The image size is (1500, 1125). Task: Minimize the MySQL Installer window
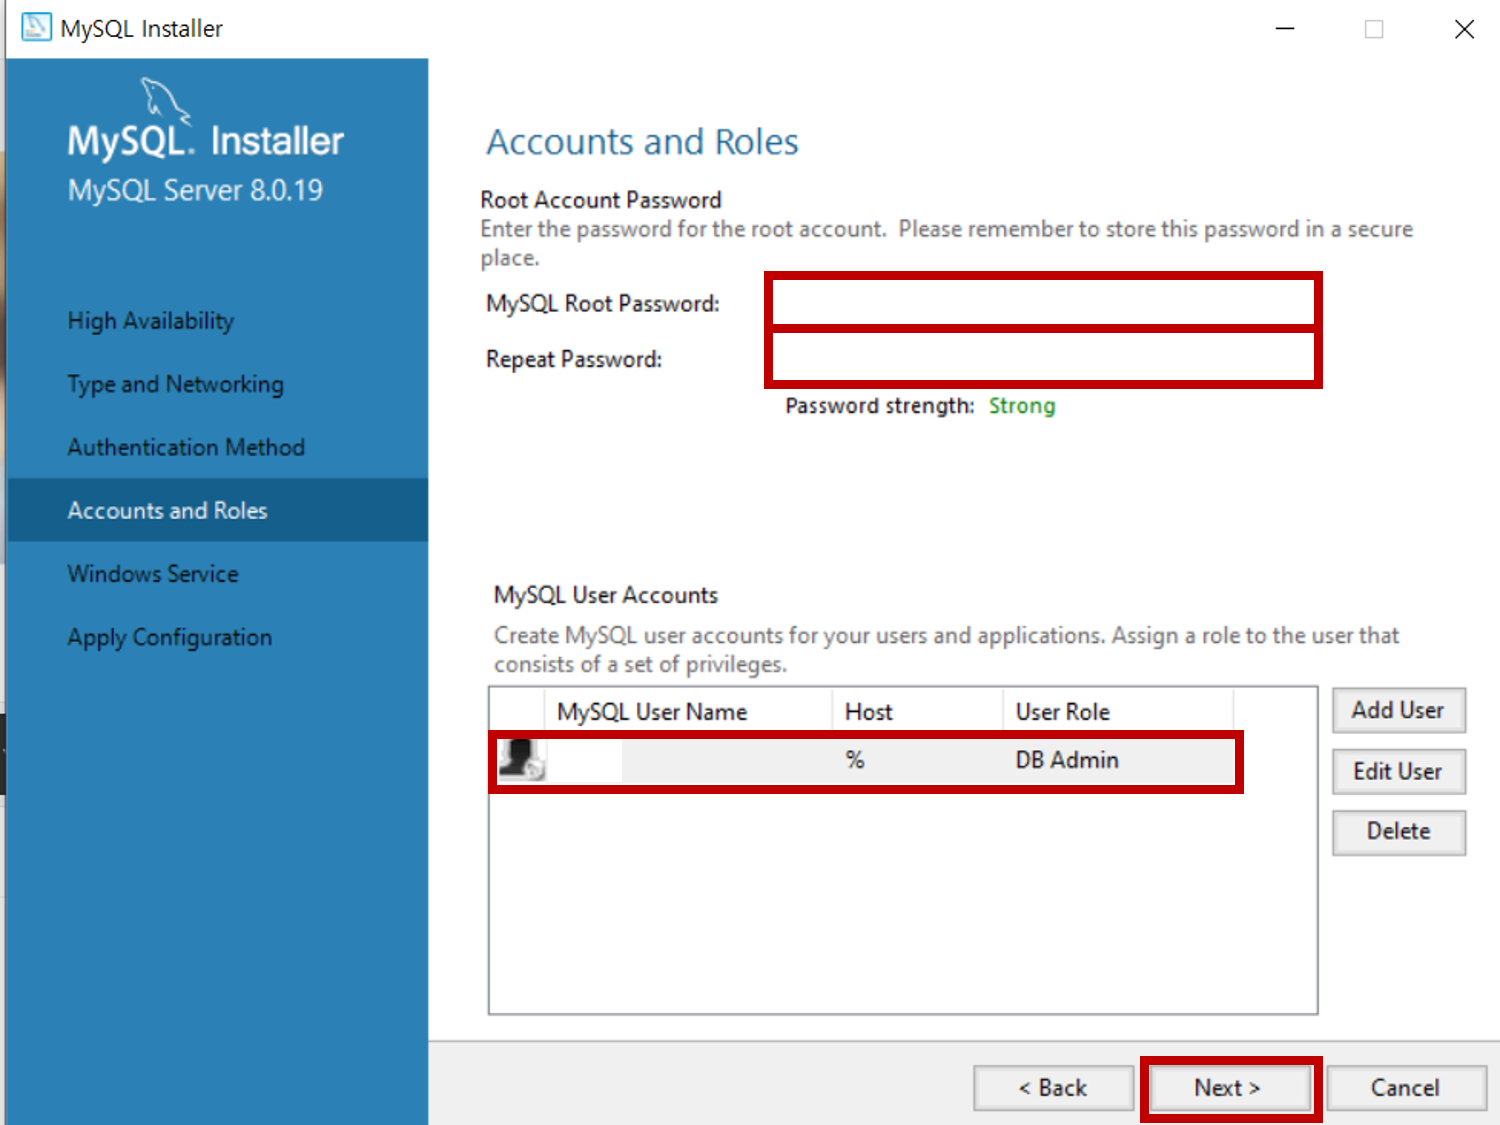click(1285, 29)
